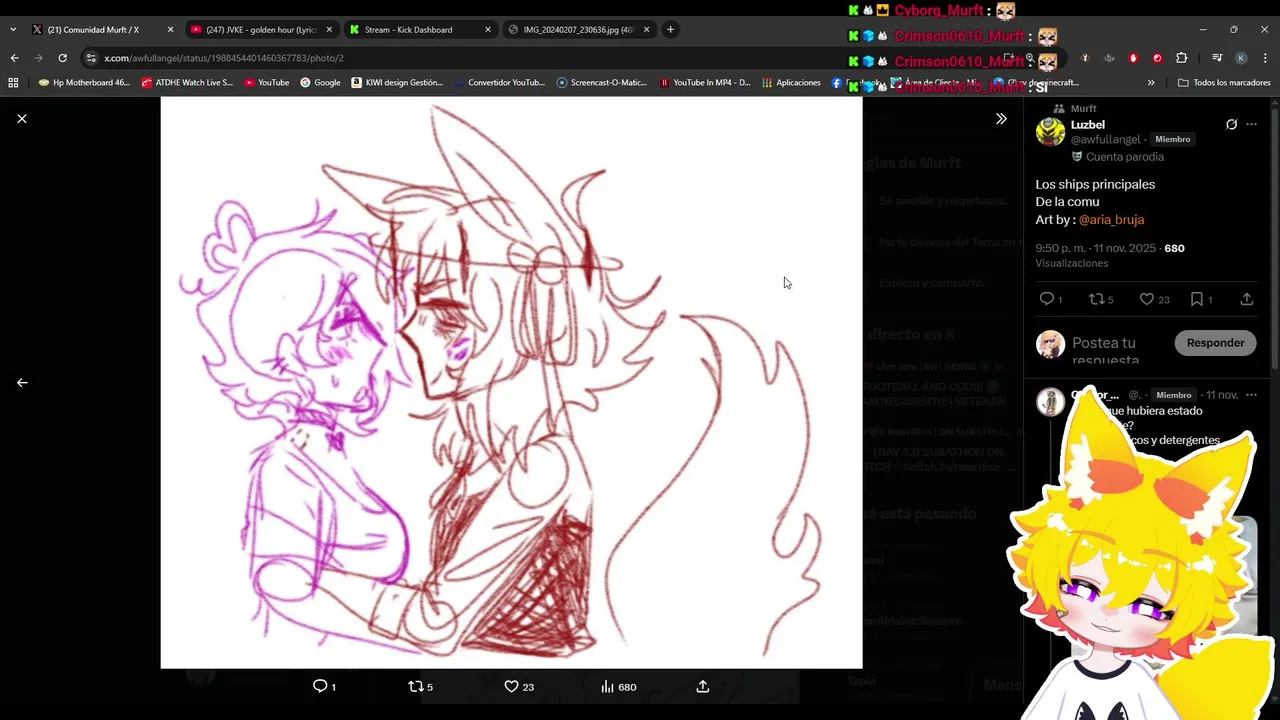
Task: Open the tab search dropdown arrow
Action: tap(13, 29)
